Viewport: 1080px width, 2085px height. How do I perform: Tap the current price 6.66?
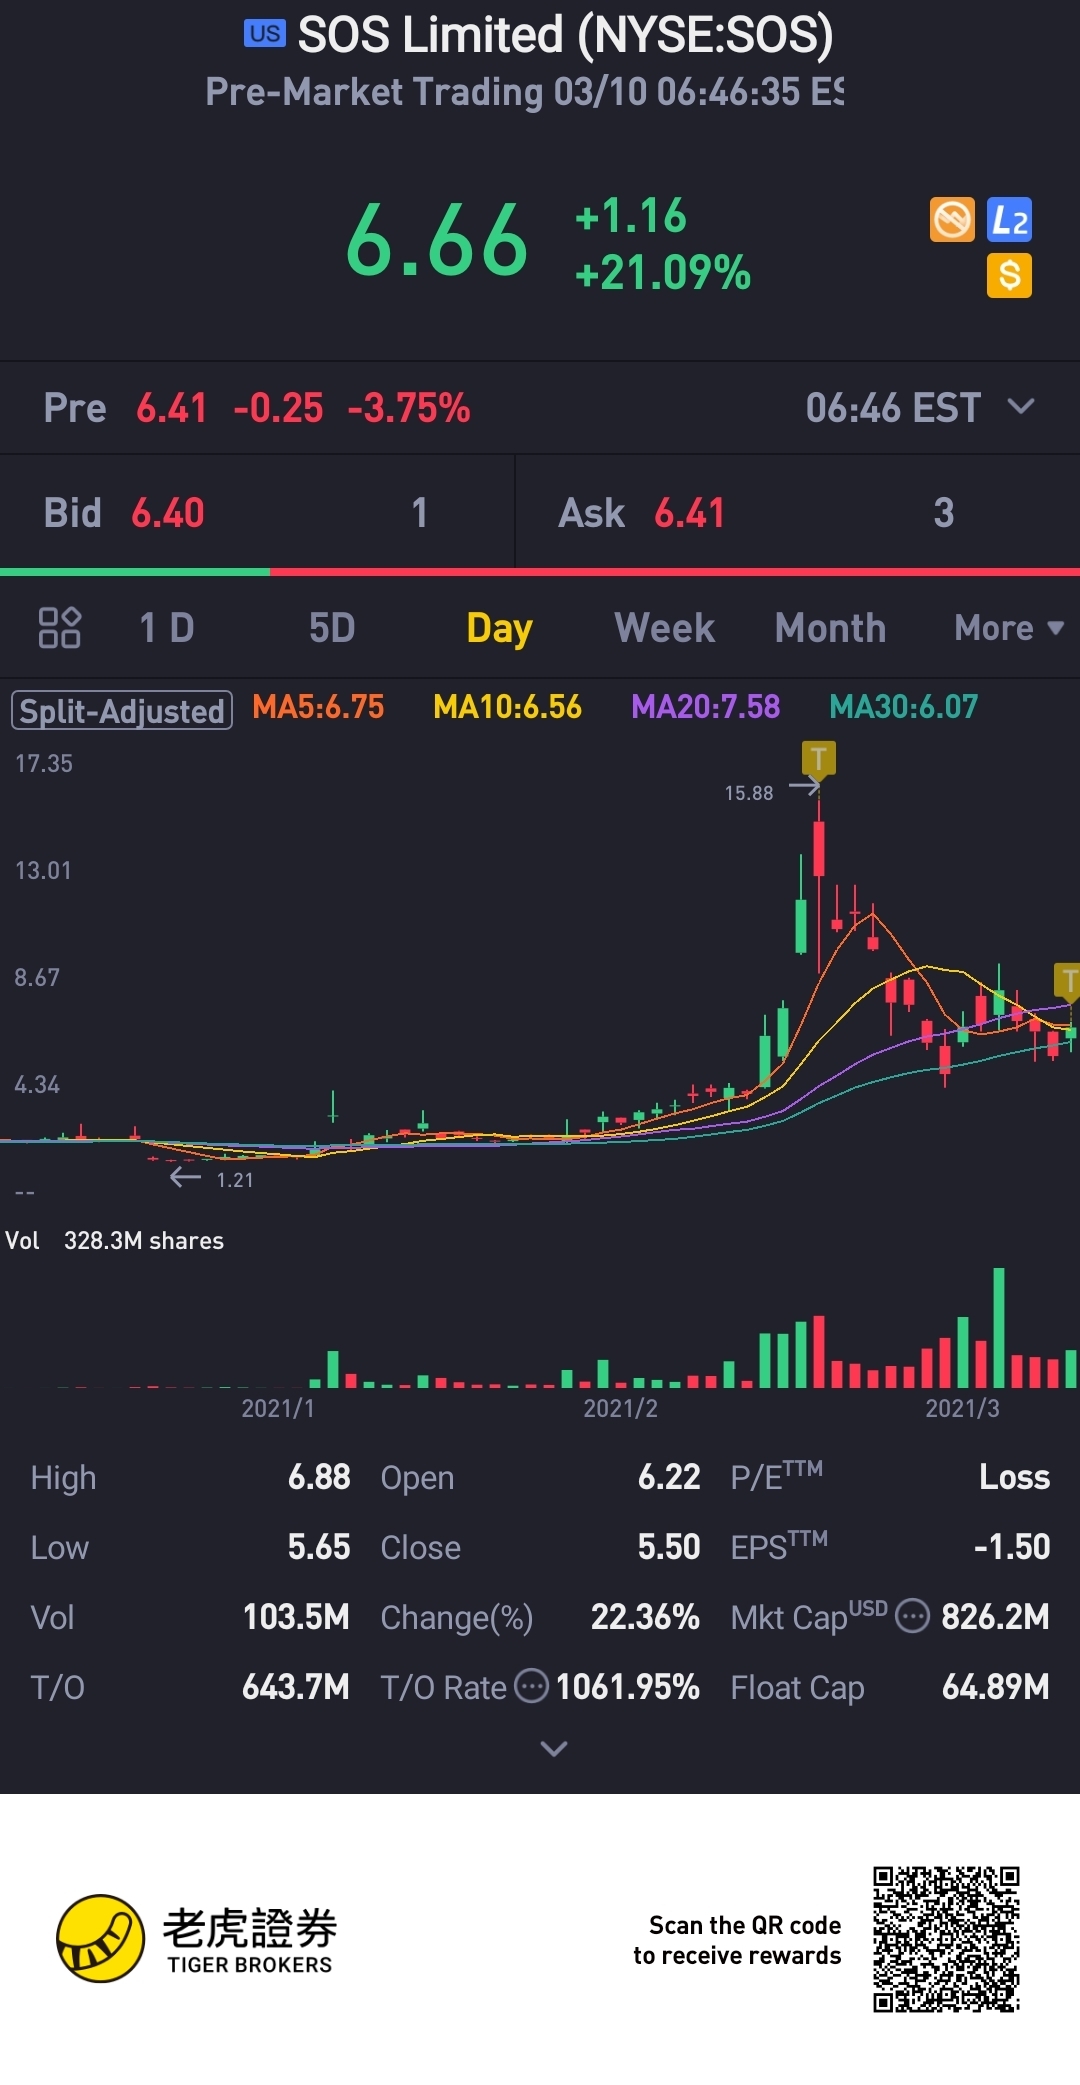coord(437,241)
